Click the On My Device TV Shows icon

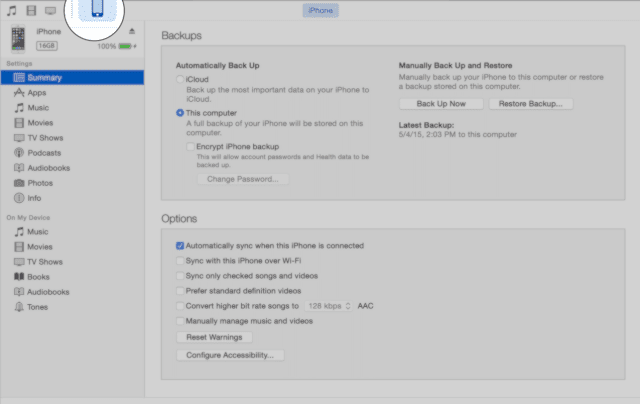click(19, 262)
